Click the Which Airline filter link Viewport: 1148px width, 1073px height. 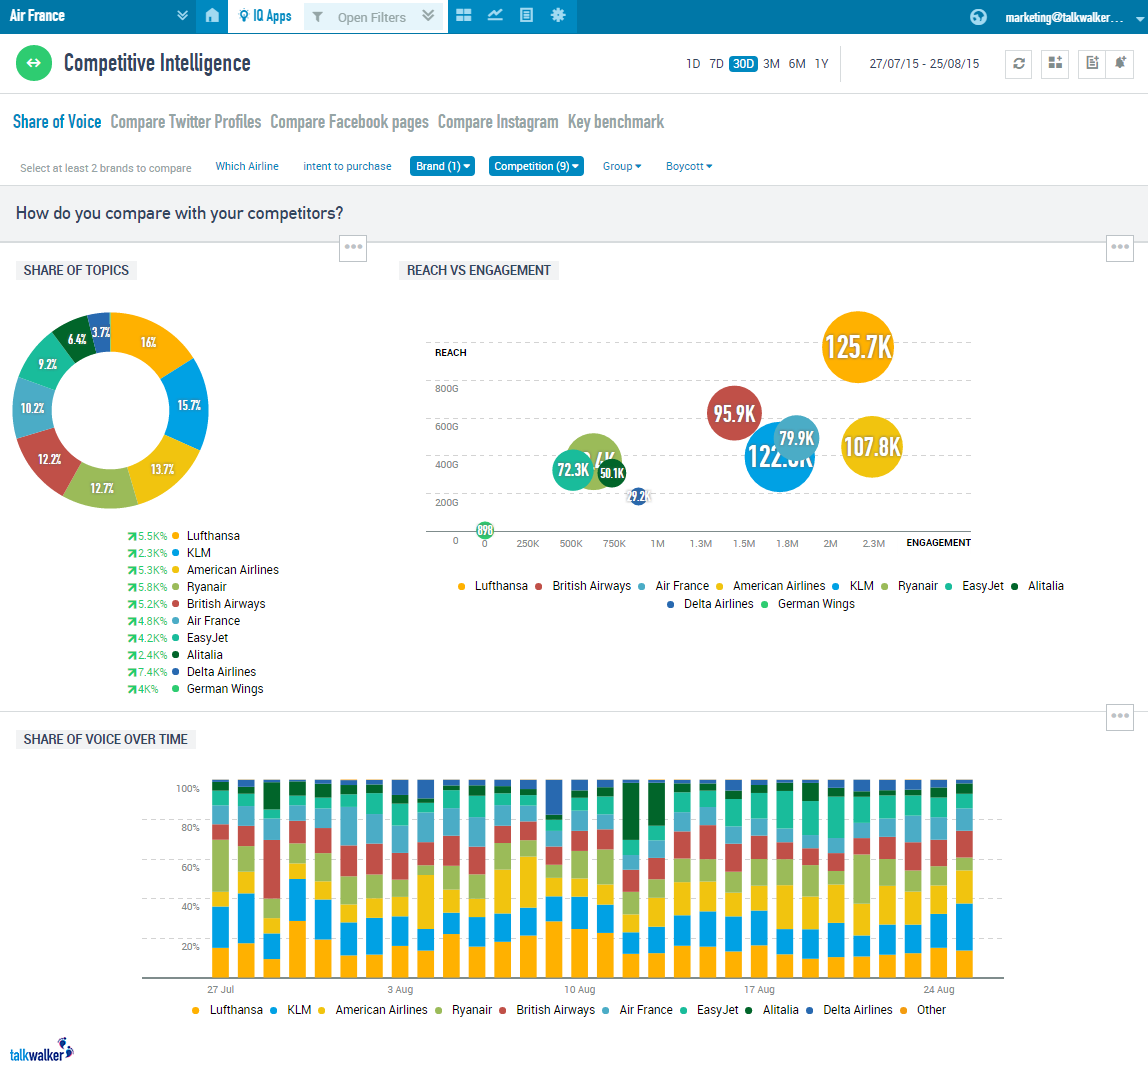tap(247, 166)
